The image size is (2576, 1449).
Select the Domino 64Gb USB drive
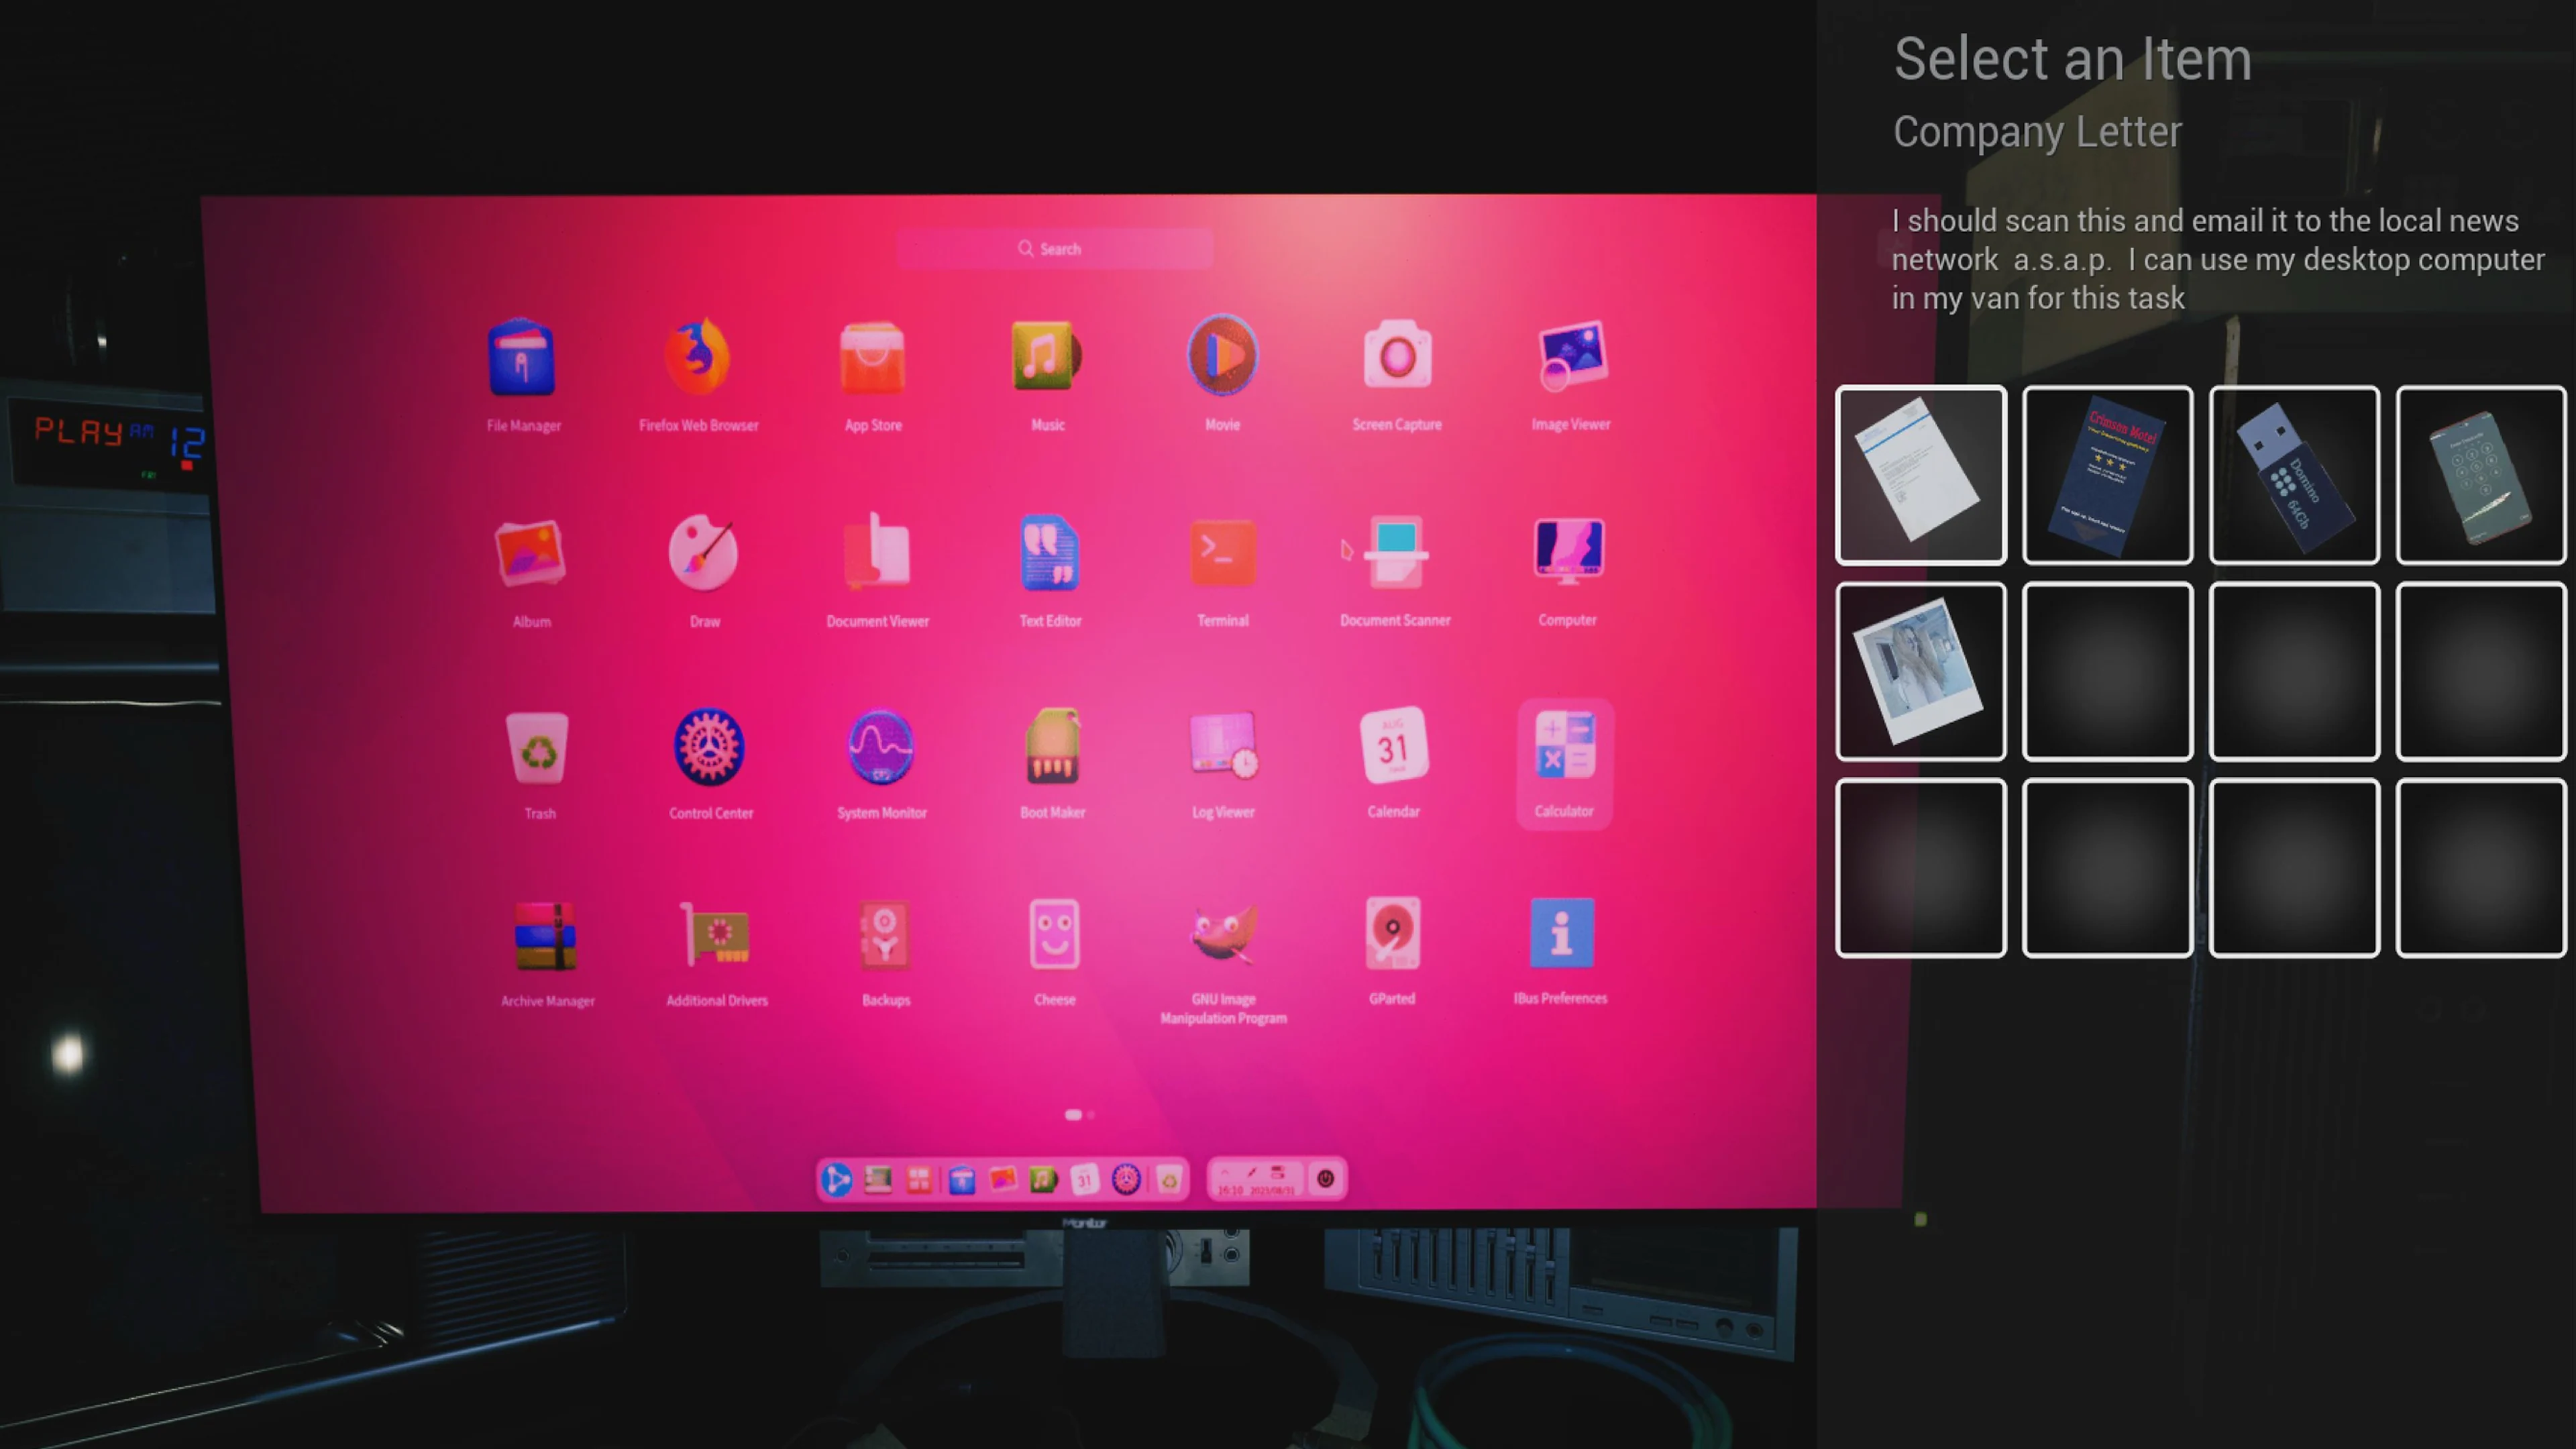(2294, 474)
